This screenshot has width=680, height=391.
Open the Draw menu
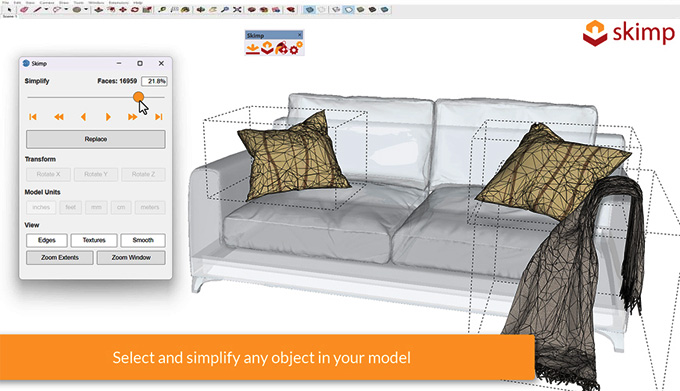tap(63, 3)
